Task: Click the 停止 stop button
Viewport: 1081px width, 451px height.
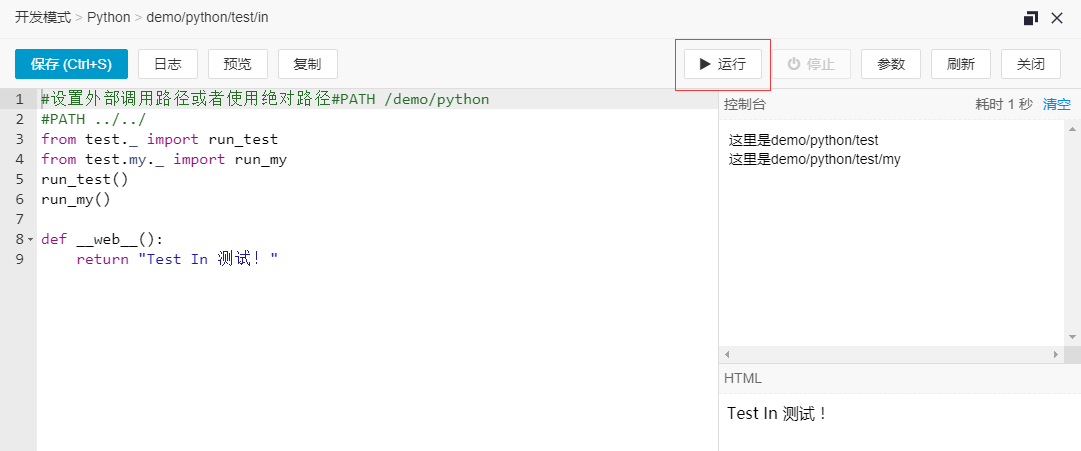Action: click(x=811, y=64)
